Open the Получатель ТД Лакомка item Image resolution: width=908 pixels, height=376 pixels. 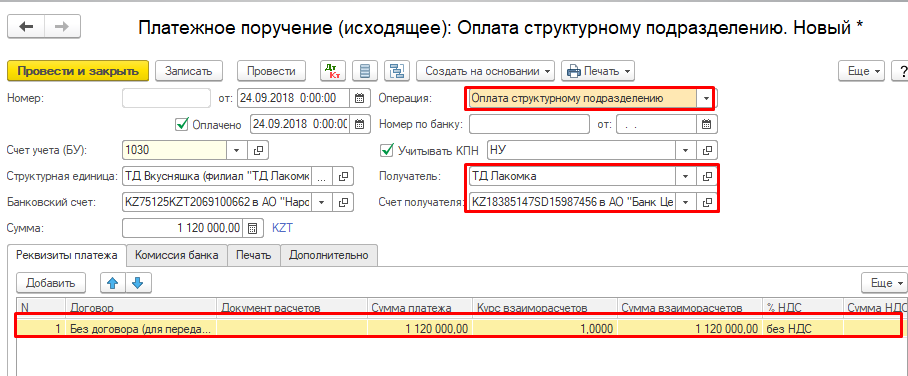(x=706, y=176)
